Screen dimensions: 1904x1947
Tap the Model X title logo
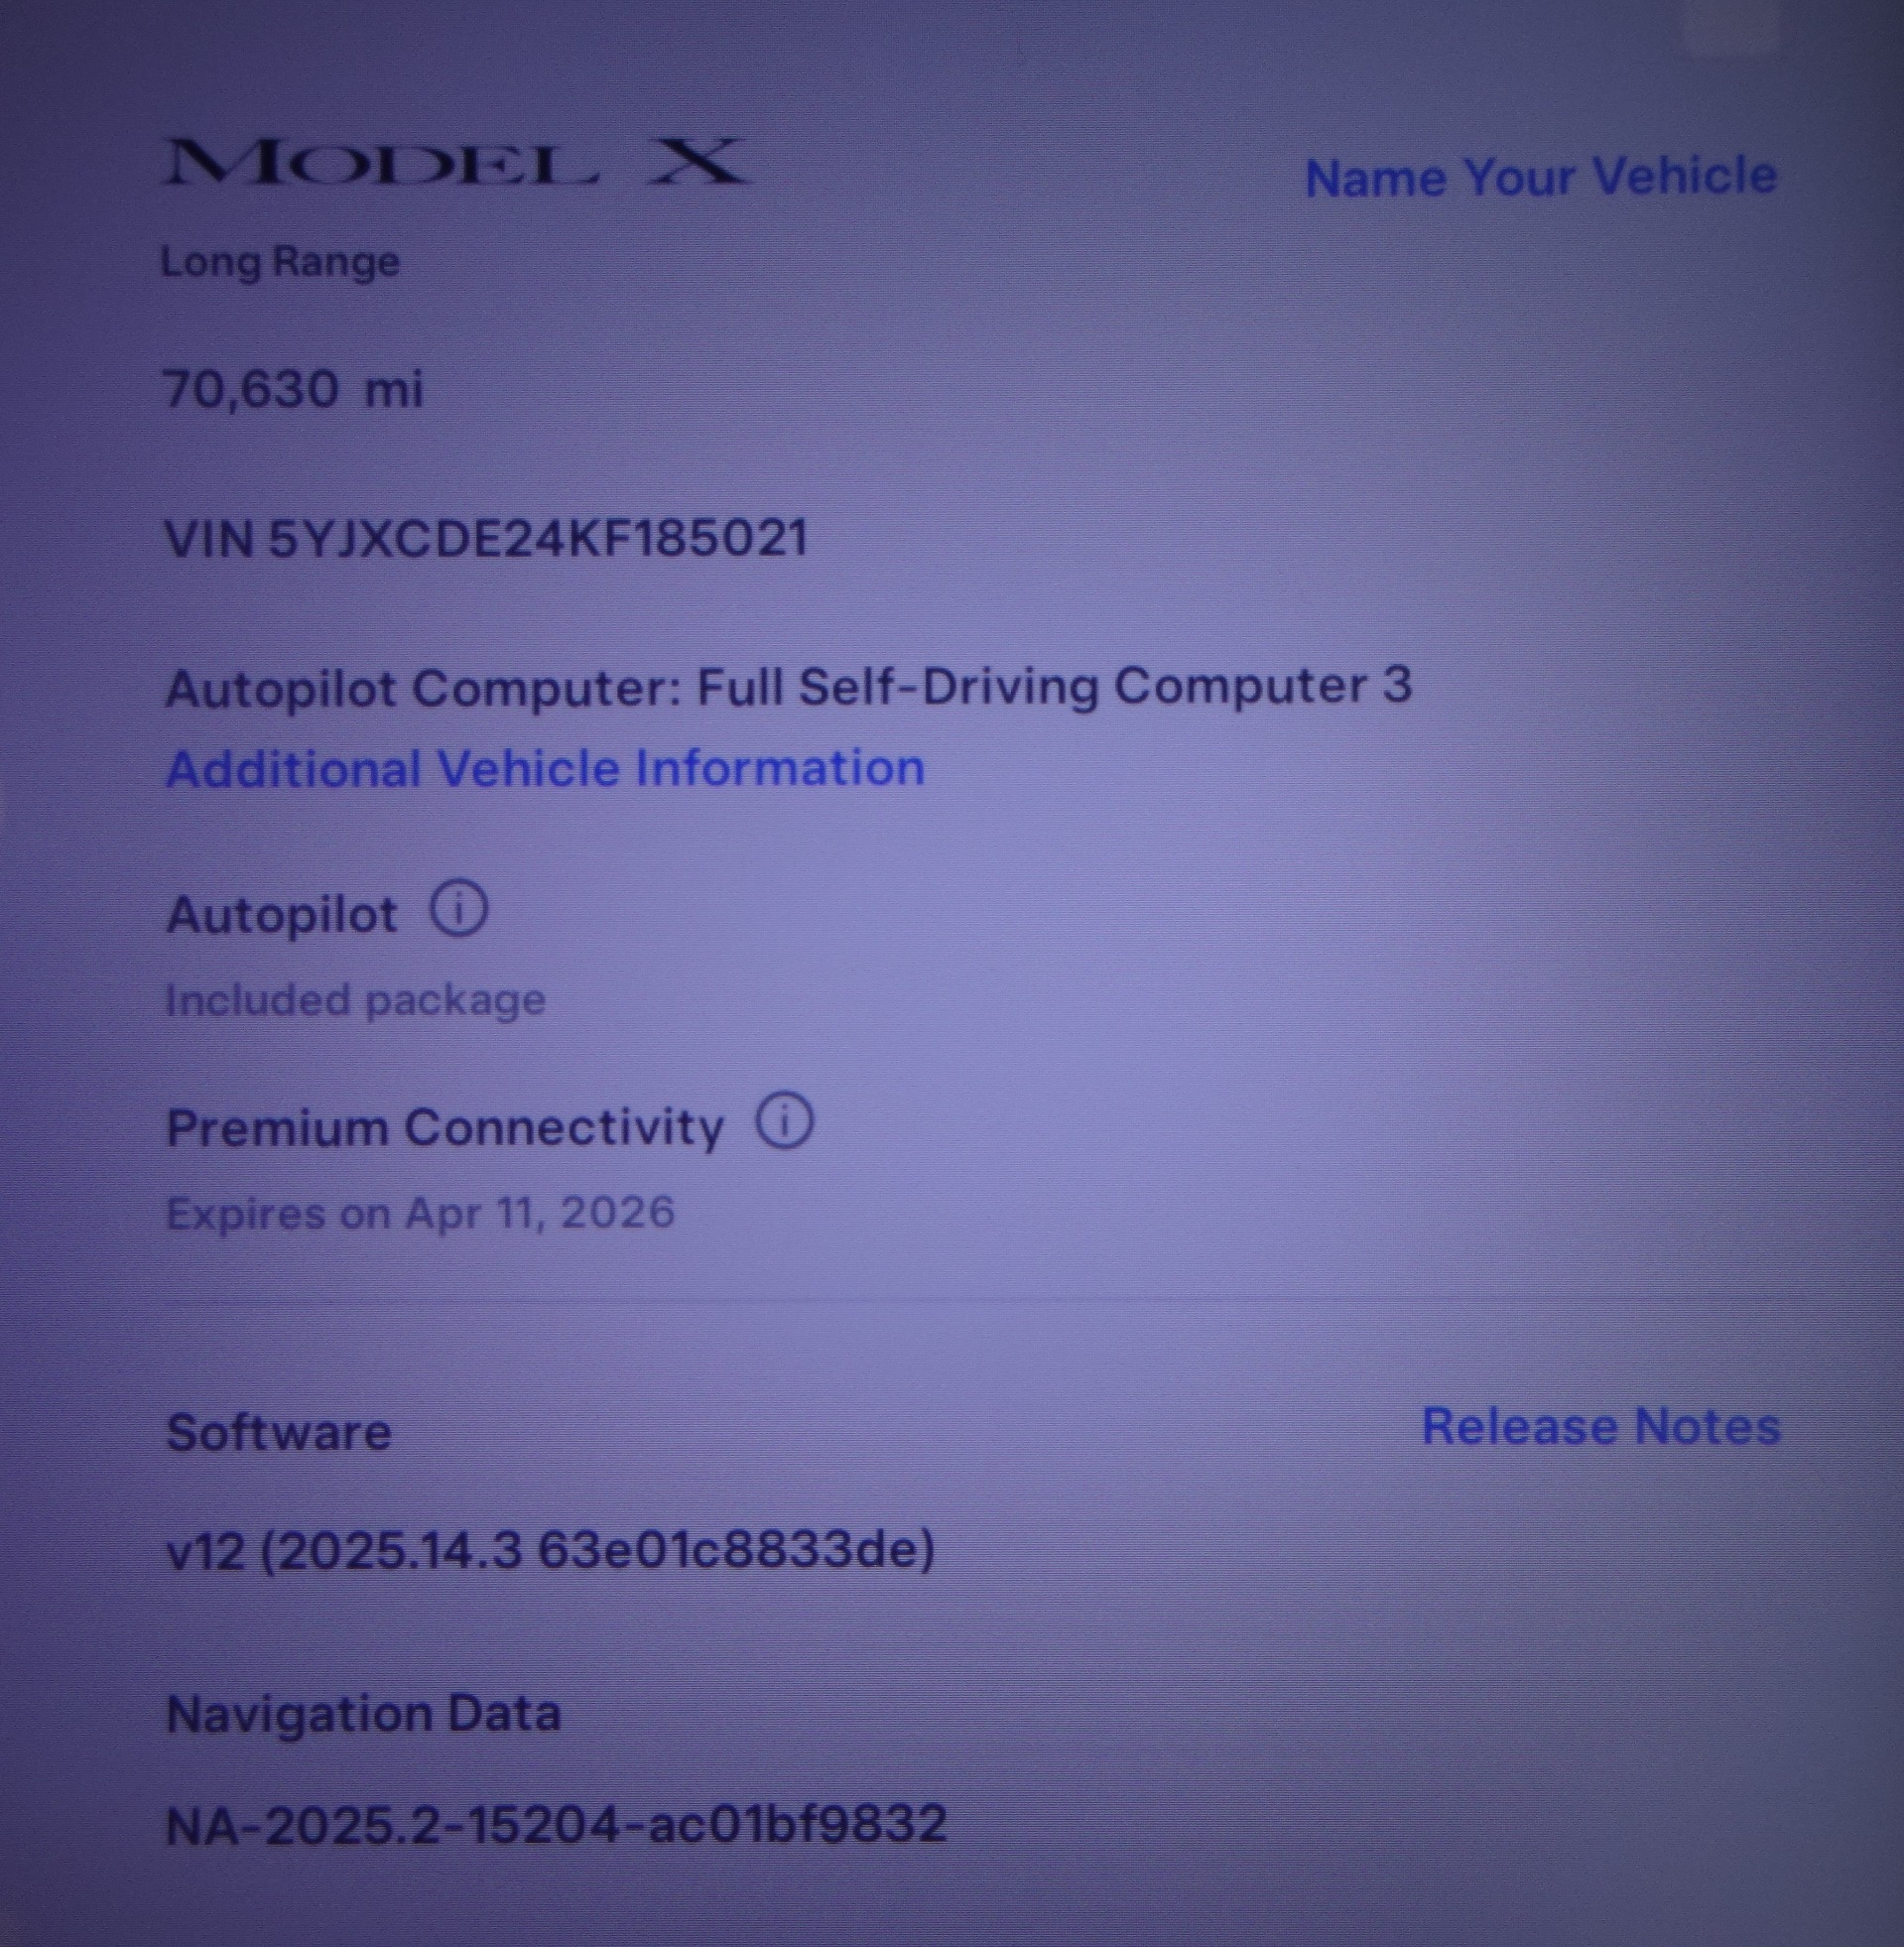pos(456,162)
